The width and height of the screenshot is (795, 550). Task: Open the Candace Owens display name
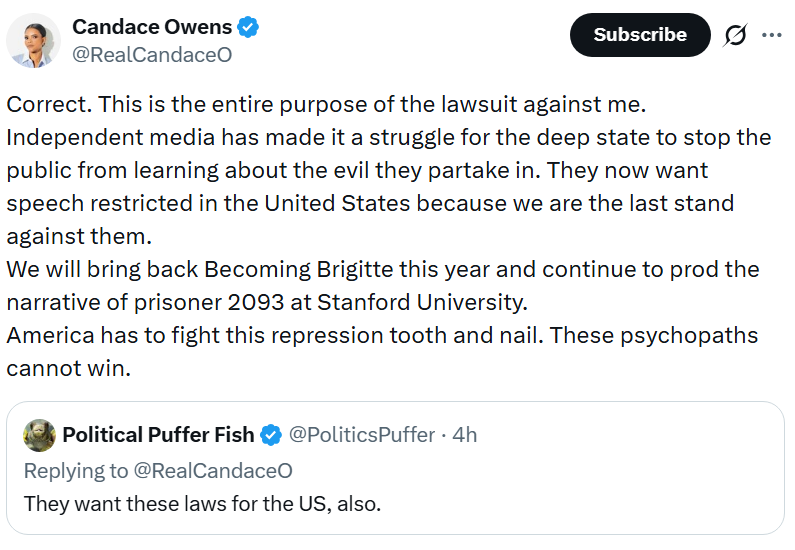[x=152, y=28]
